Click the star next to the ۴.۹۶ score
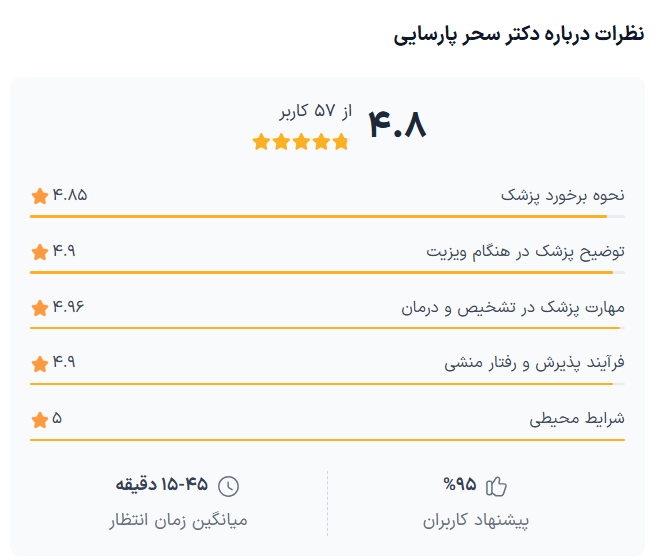Viewport: 658px width, 560px height. (40, 308)
